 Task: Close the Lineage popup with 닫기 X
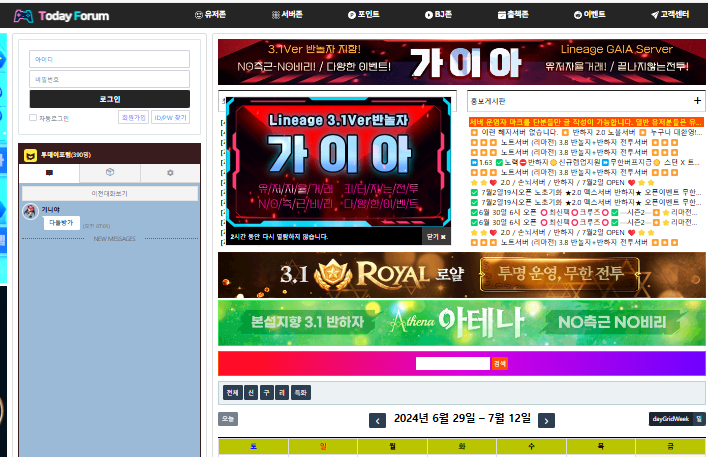click(x=436, y=237)
